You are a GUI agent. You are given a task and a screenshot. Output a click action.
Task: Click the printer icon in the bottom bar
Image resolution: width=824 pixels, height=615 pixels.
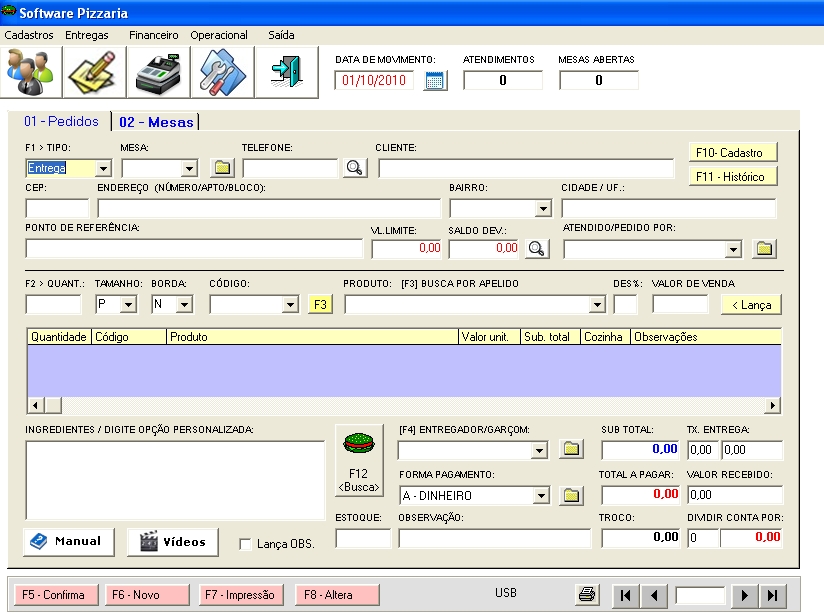(588, 595)
